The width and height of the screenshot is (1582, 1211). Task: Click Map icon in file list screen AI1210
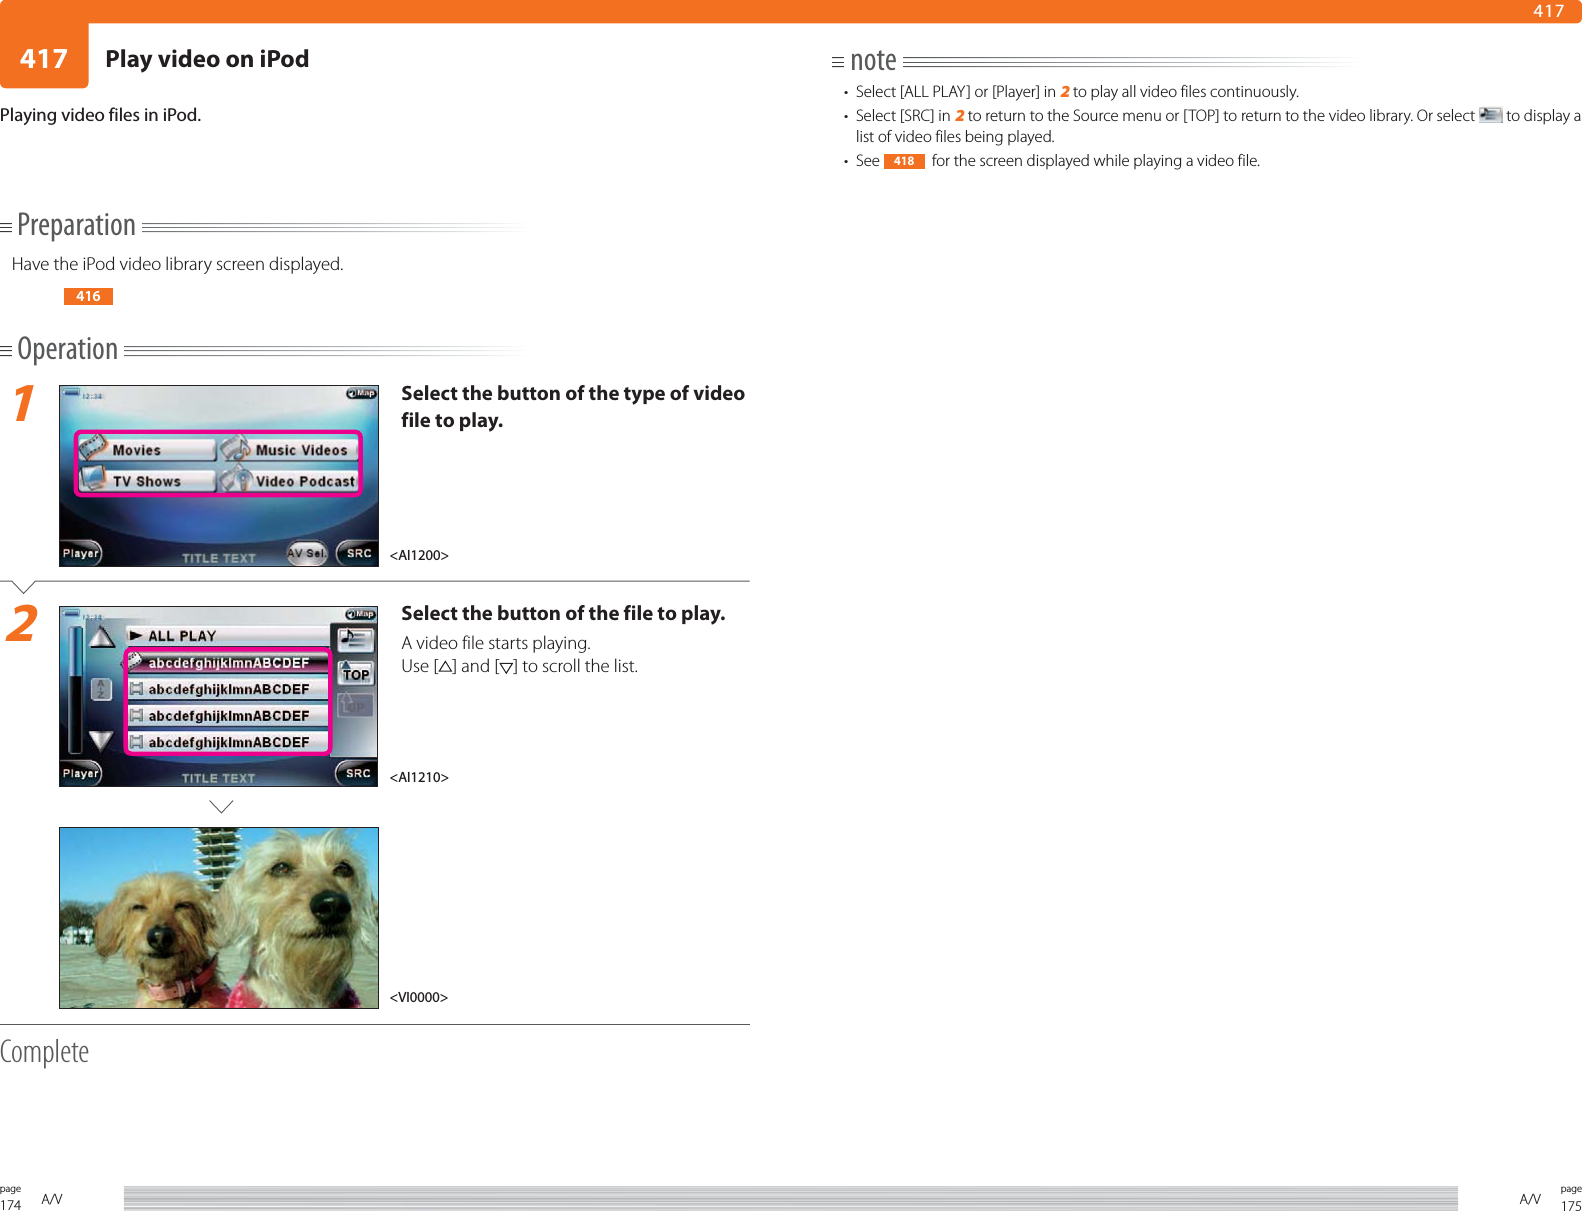coord(361,614)
